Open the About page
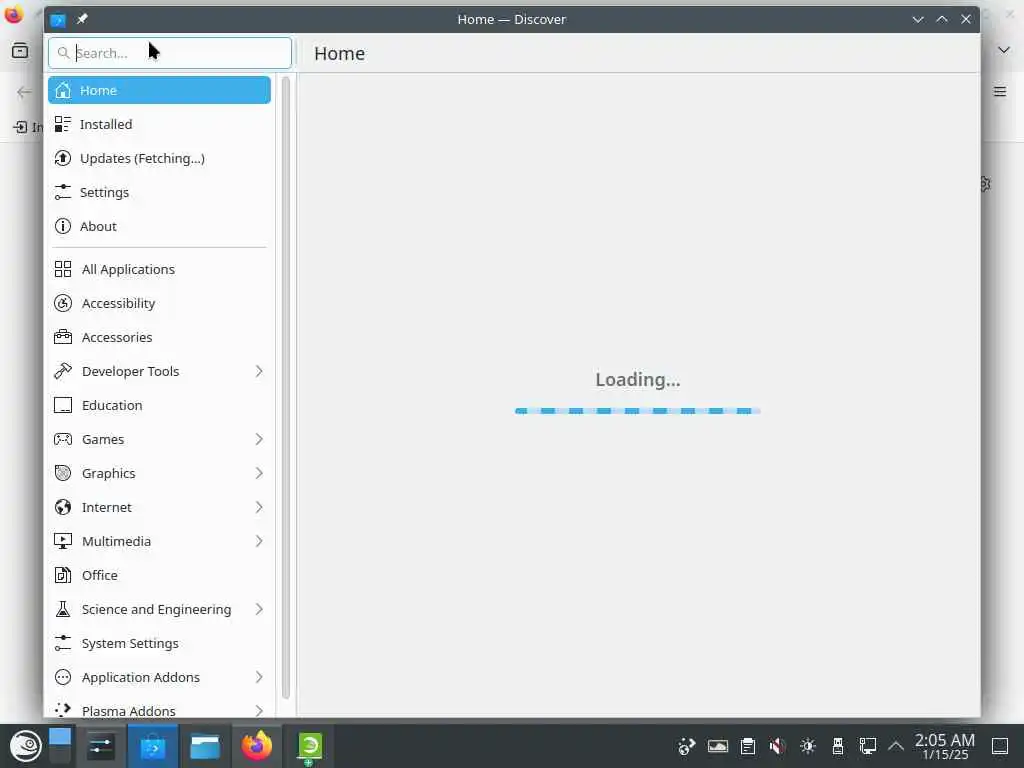The height and width of the screenshot is (768, 1024). click(159, 226)
